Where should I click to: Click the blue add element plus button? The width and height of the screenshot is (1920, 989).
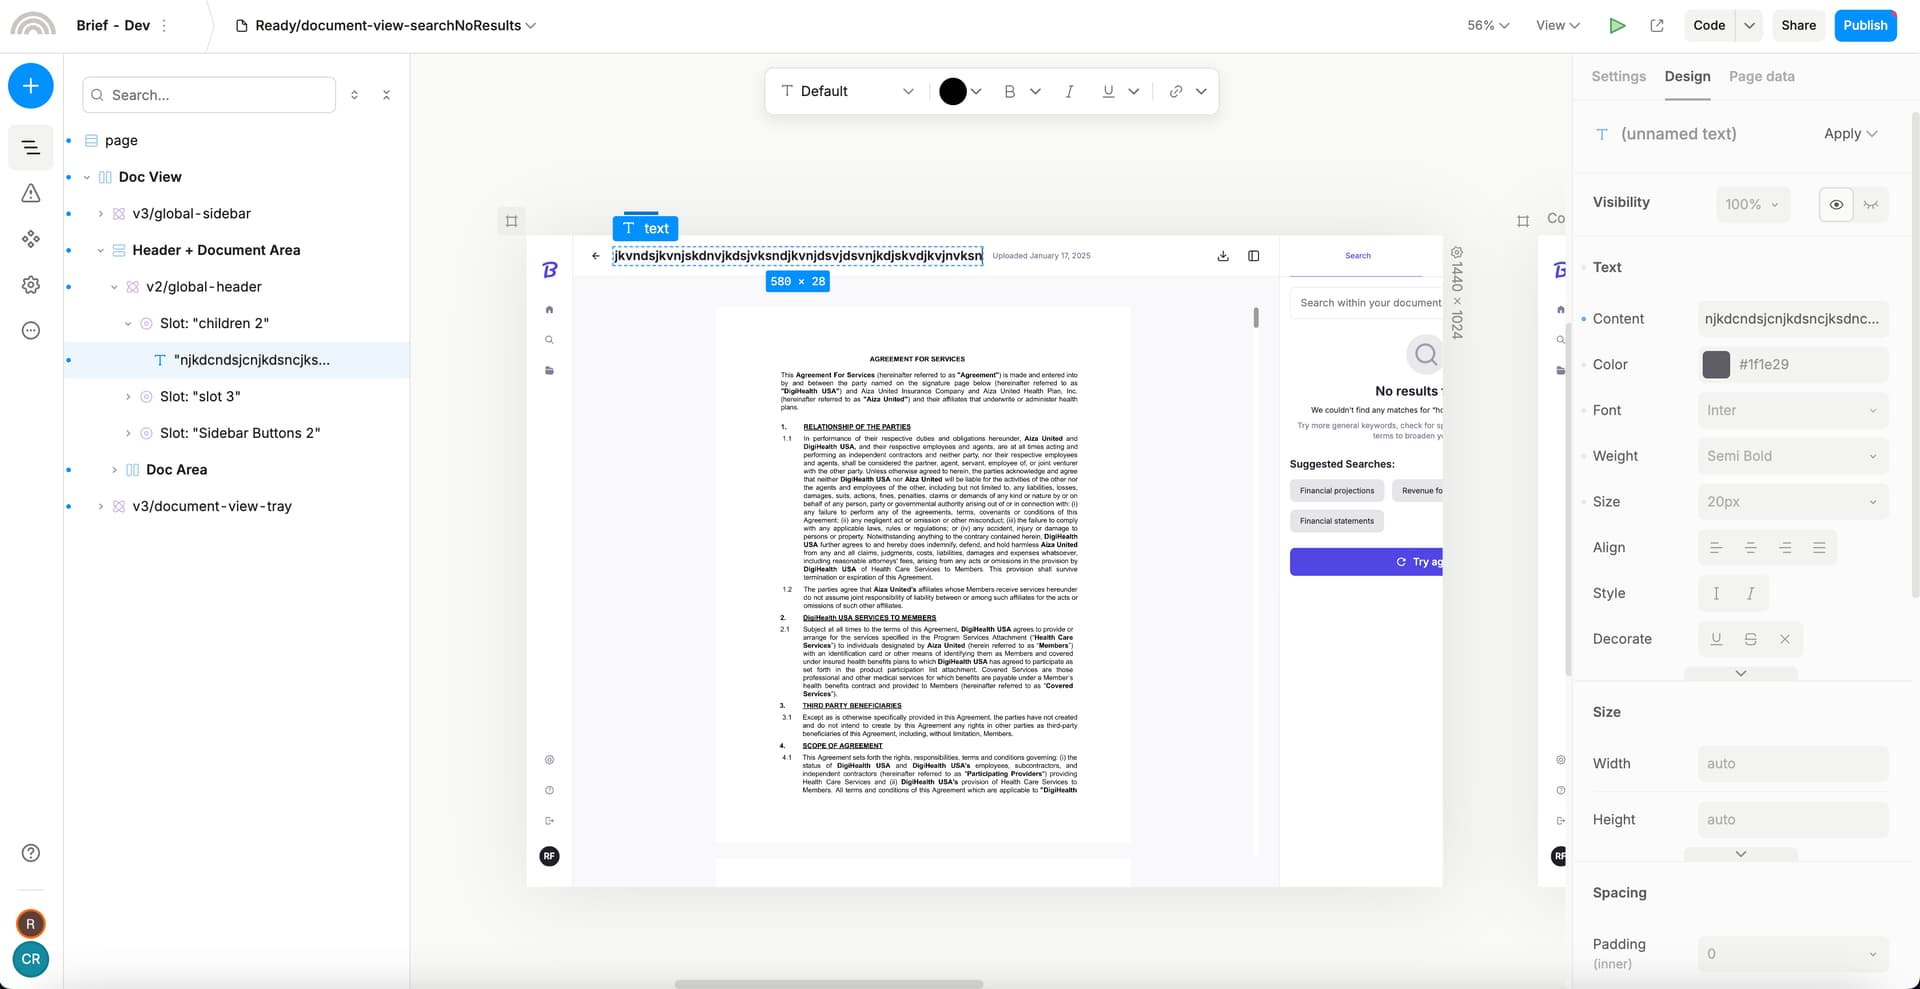[31, 86]
